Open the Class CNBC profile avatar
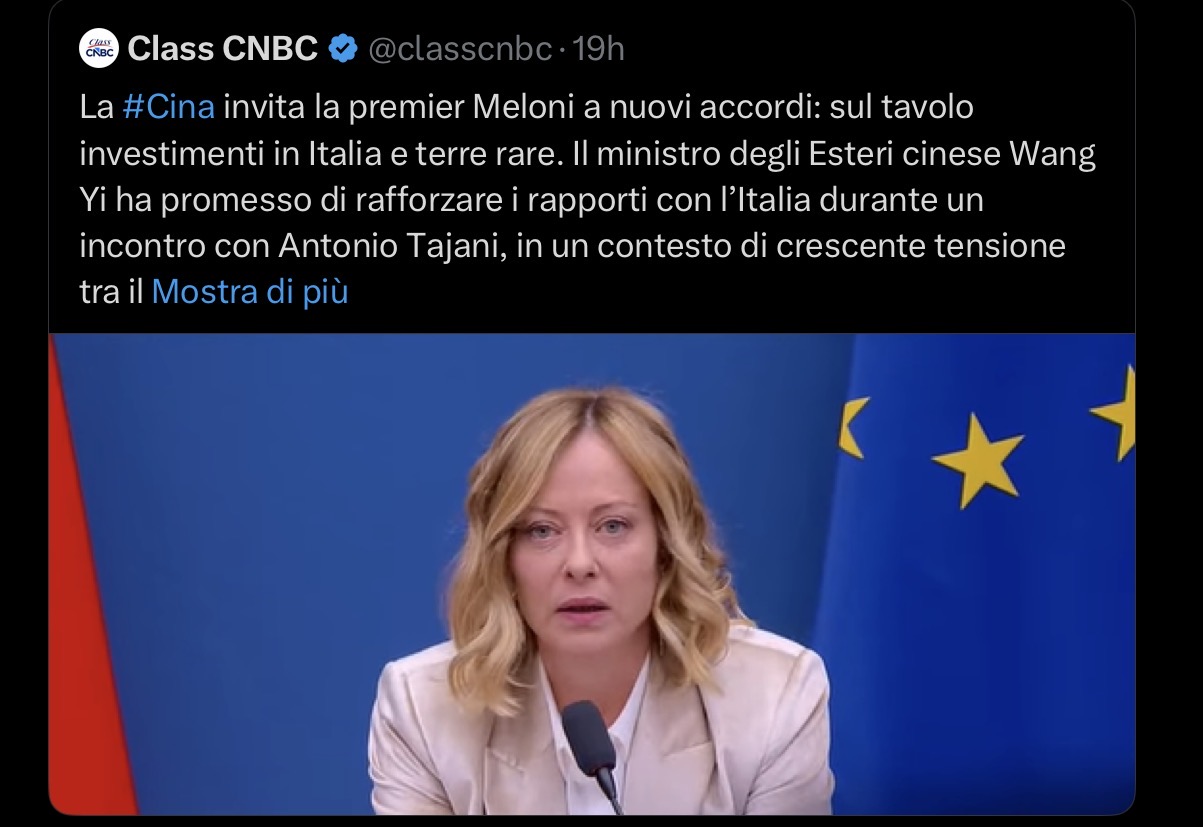Viewport: 1203px width, 827px height. [x=98, y=48]
